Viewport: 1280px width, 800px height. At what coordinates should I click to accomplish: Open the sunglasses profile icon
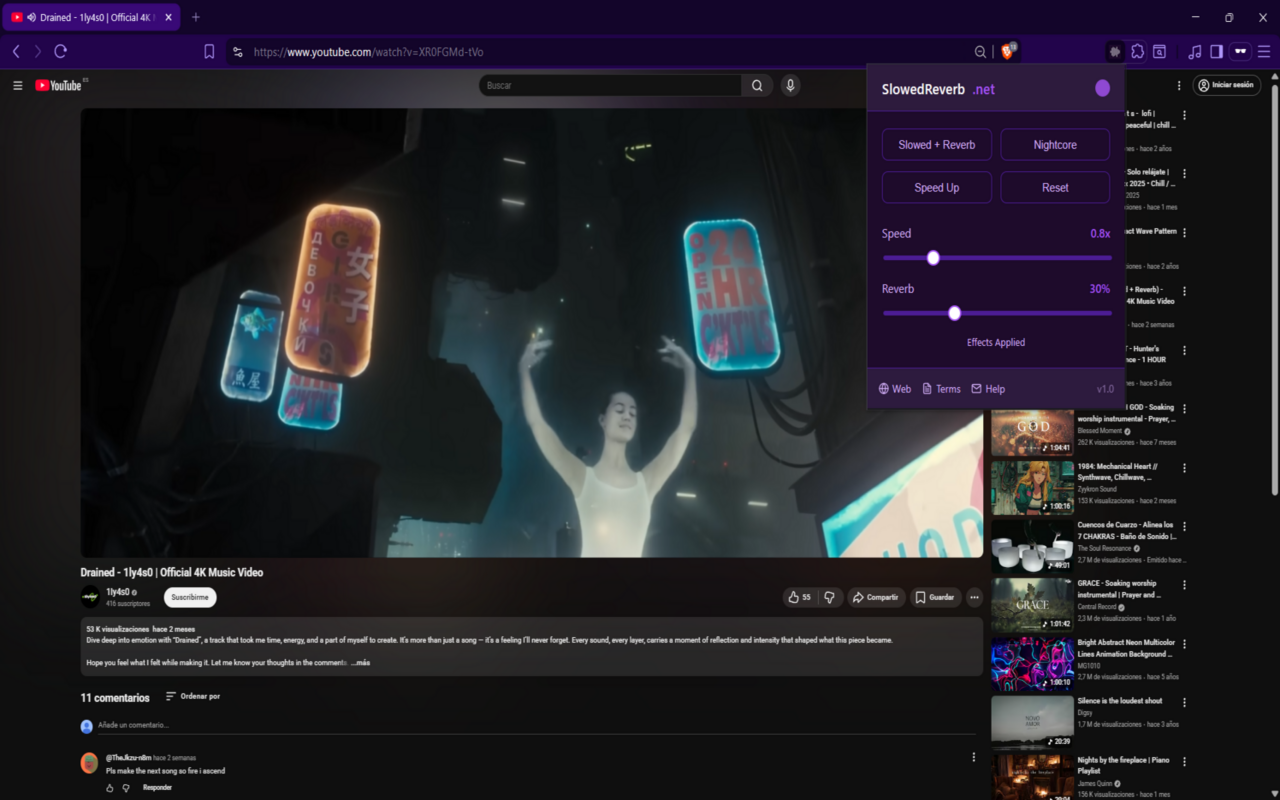1241,51
